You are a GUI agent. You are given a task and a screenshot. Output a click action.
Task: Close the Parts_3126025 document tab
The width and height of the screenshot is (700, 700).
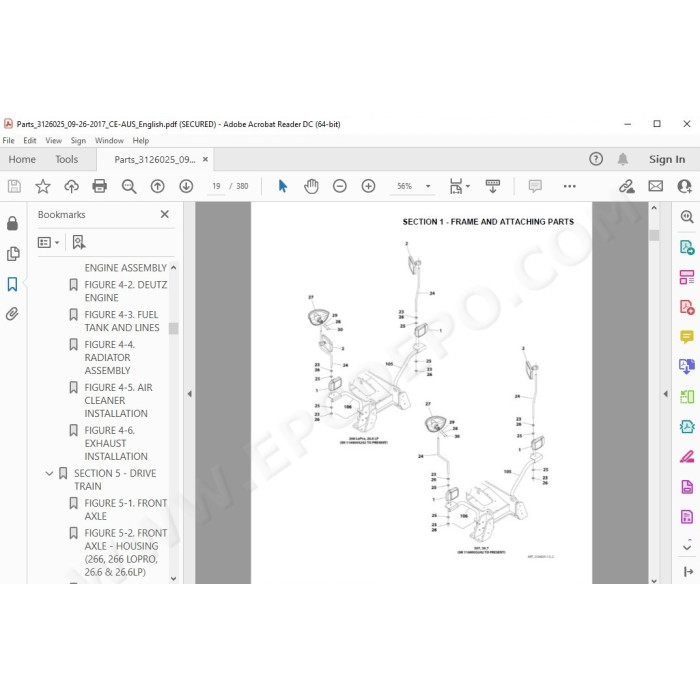[205, 159]
